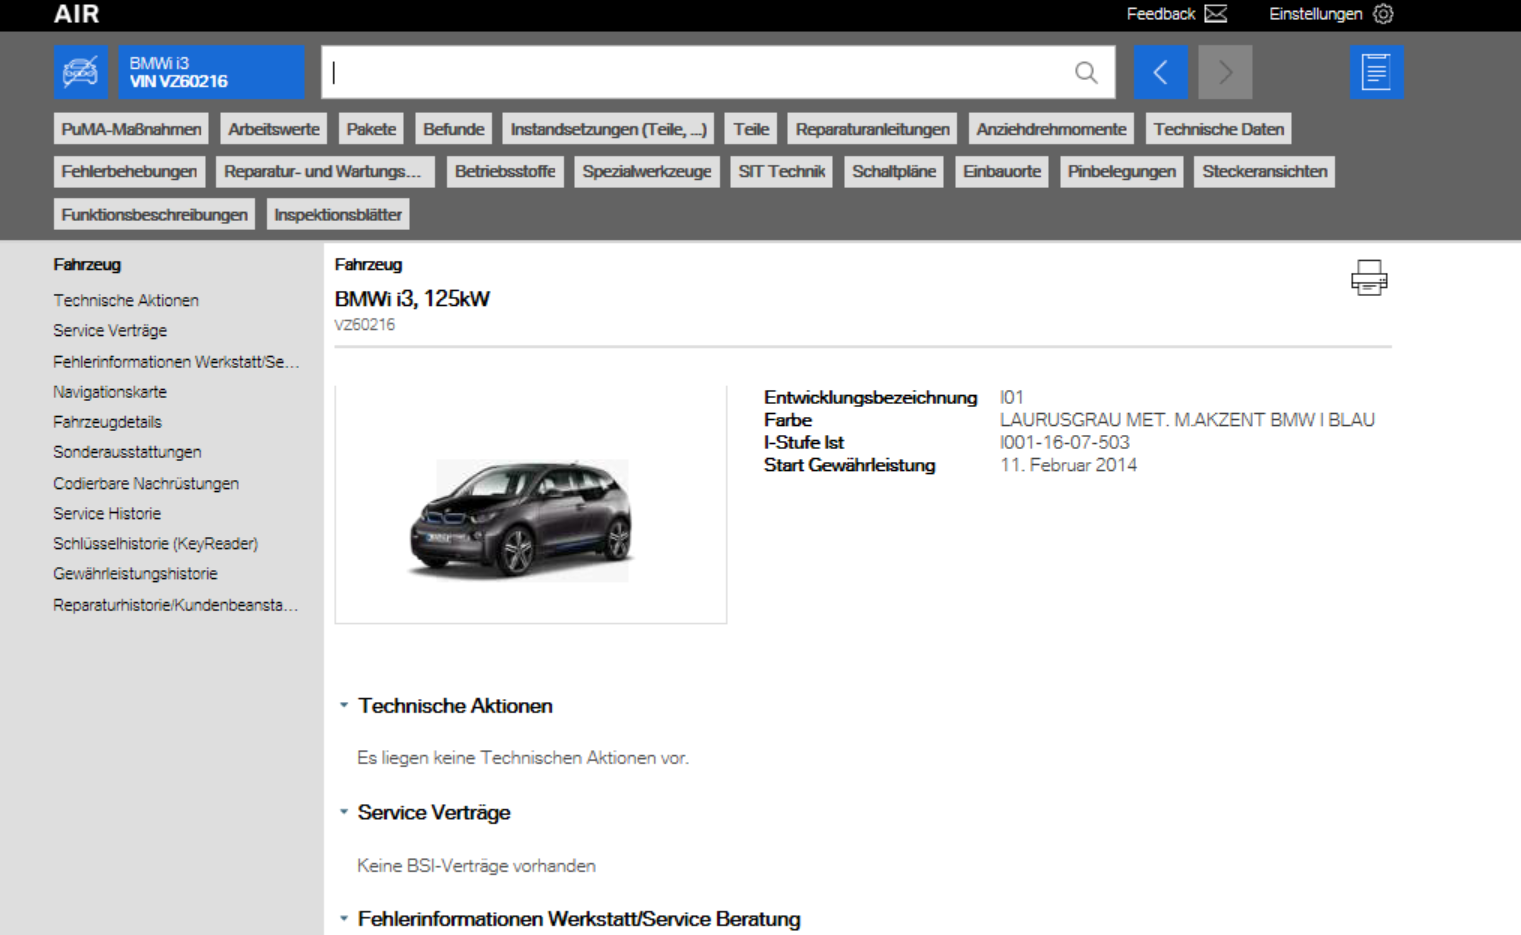Open Inspektionsblätter
The width and height of the screenshot is (1521, 935).
click(338, 214)
